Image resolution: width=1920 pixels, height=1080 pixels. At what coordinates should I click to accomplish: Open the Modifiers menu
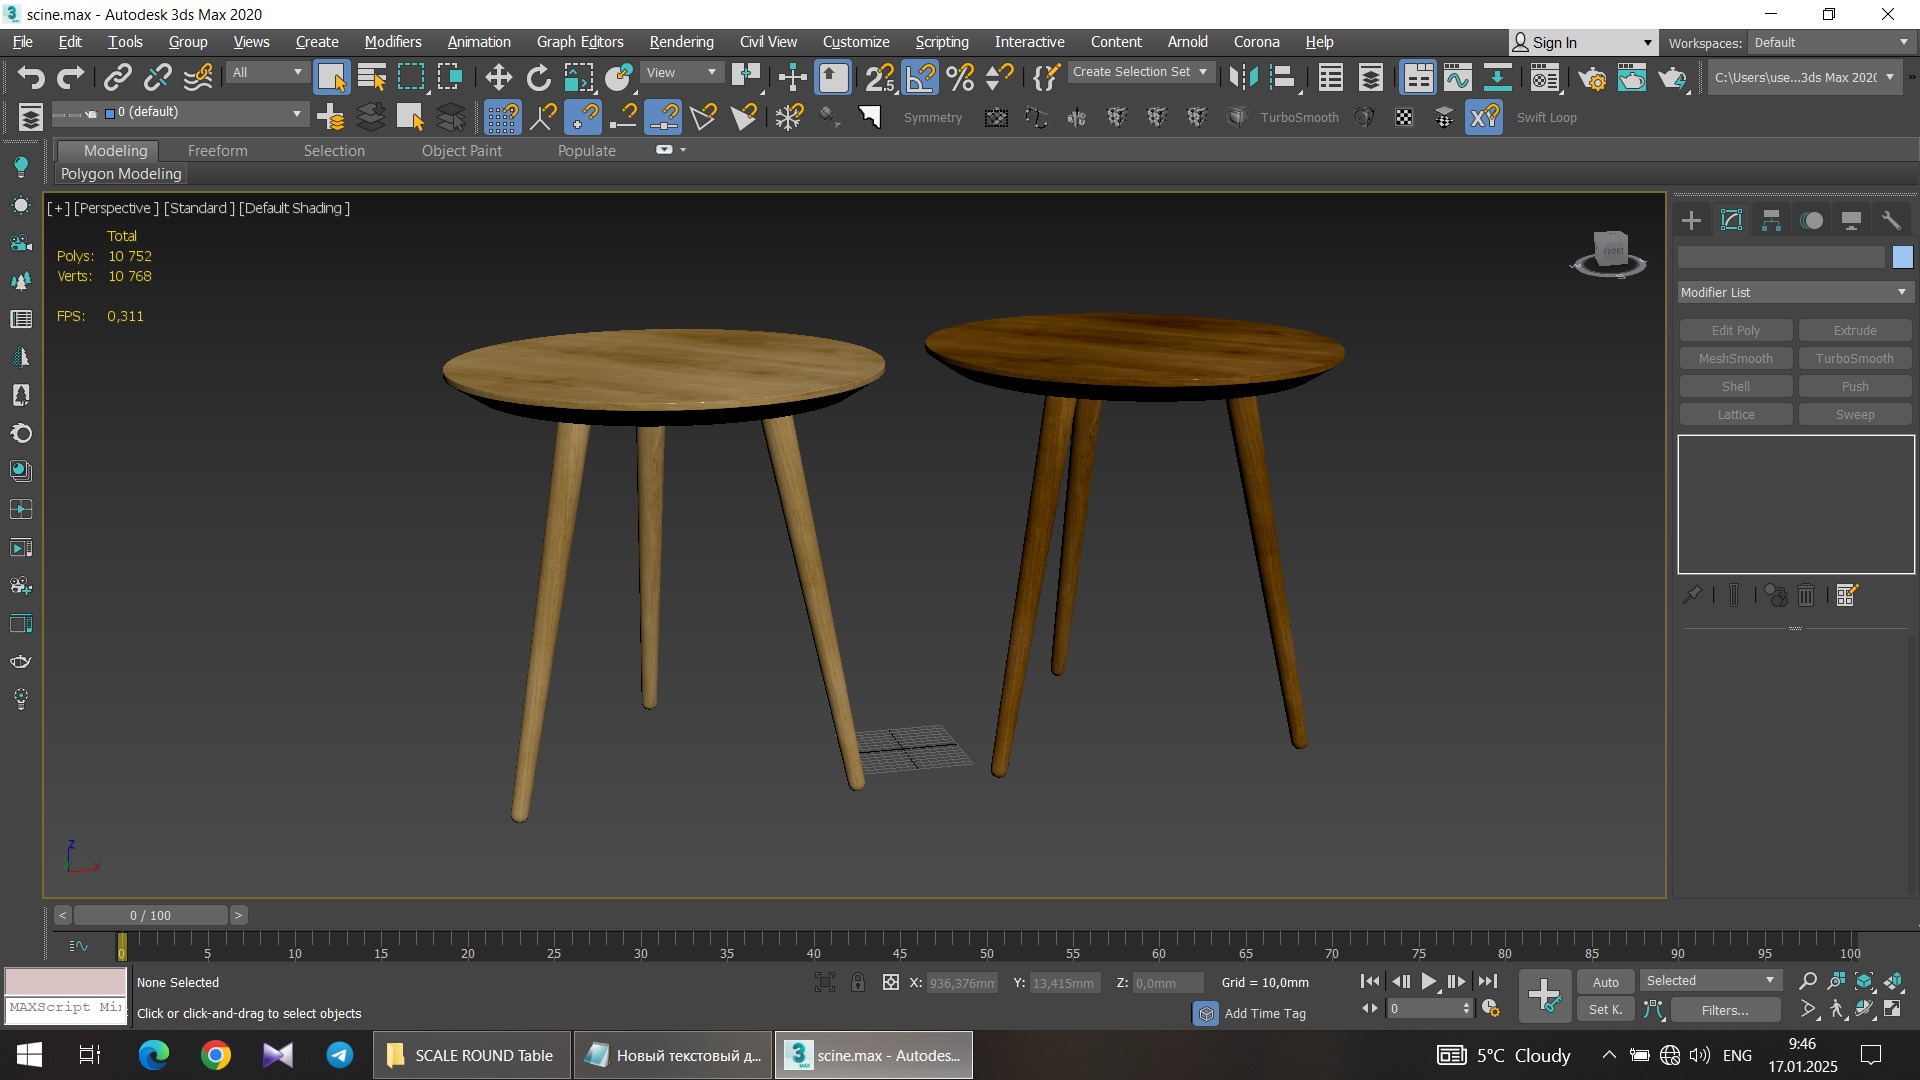[x=393, y=42]
